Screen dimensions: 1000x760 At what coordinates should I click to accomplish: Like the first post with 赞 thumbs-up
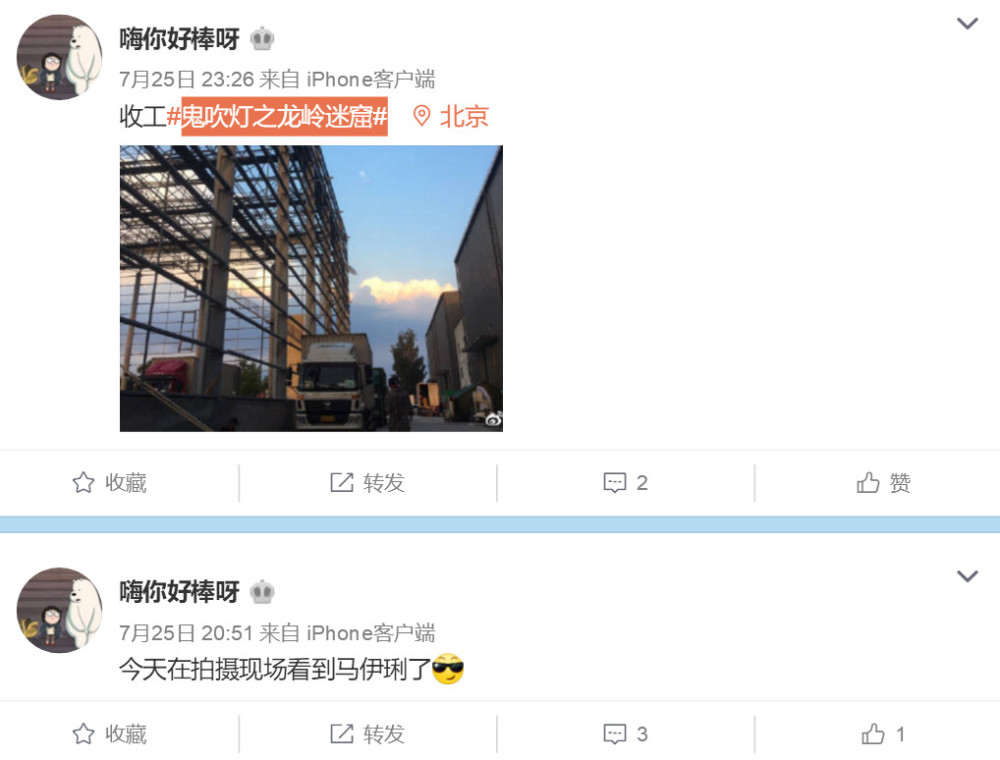(x=883, y=483)
